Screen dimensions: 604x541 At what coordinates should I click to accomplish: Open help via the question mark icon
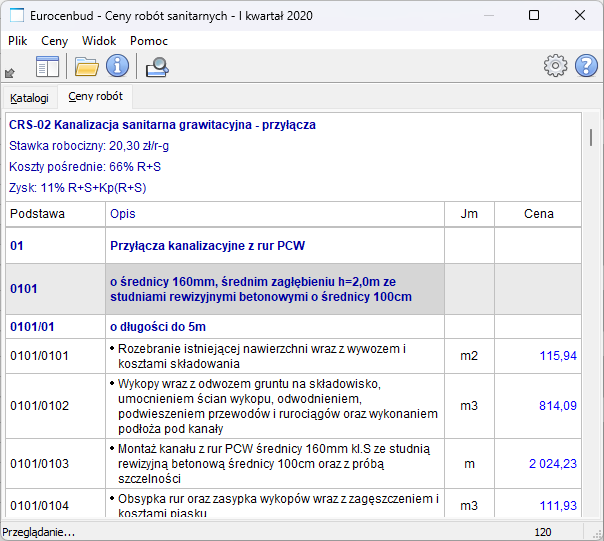coord(586,67)
